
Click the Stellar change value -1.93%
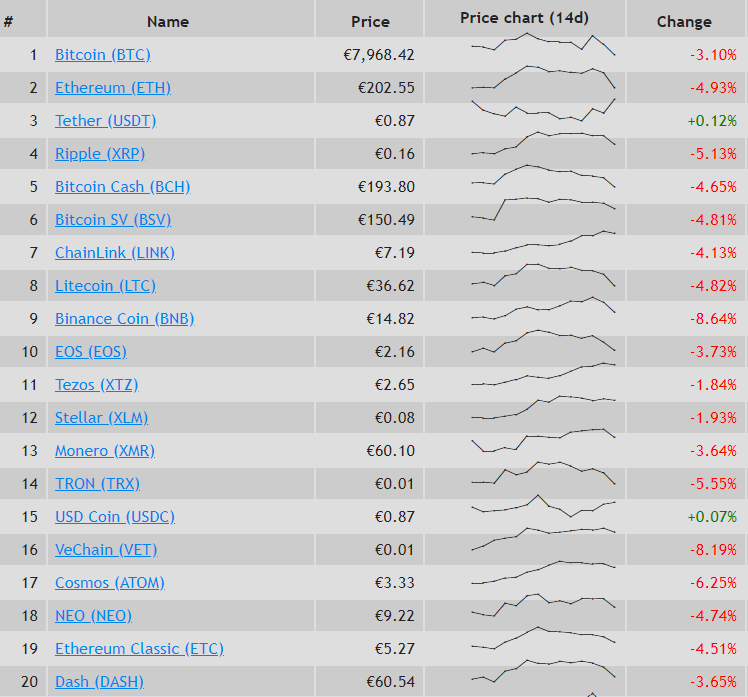pos(713,417)
